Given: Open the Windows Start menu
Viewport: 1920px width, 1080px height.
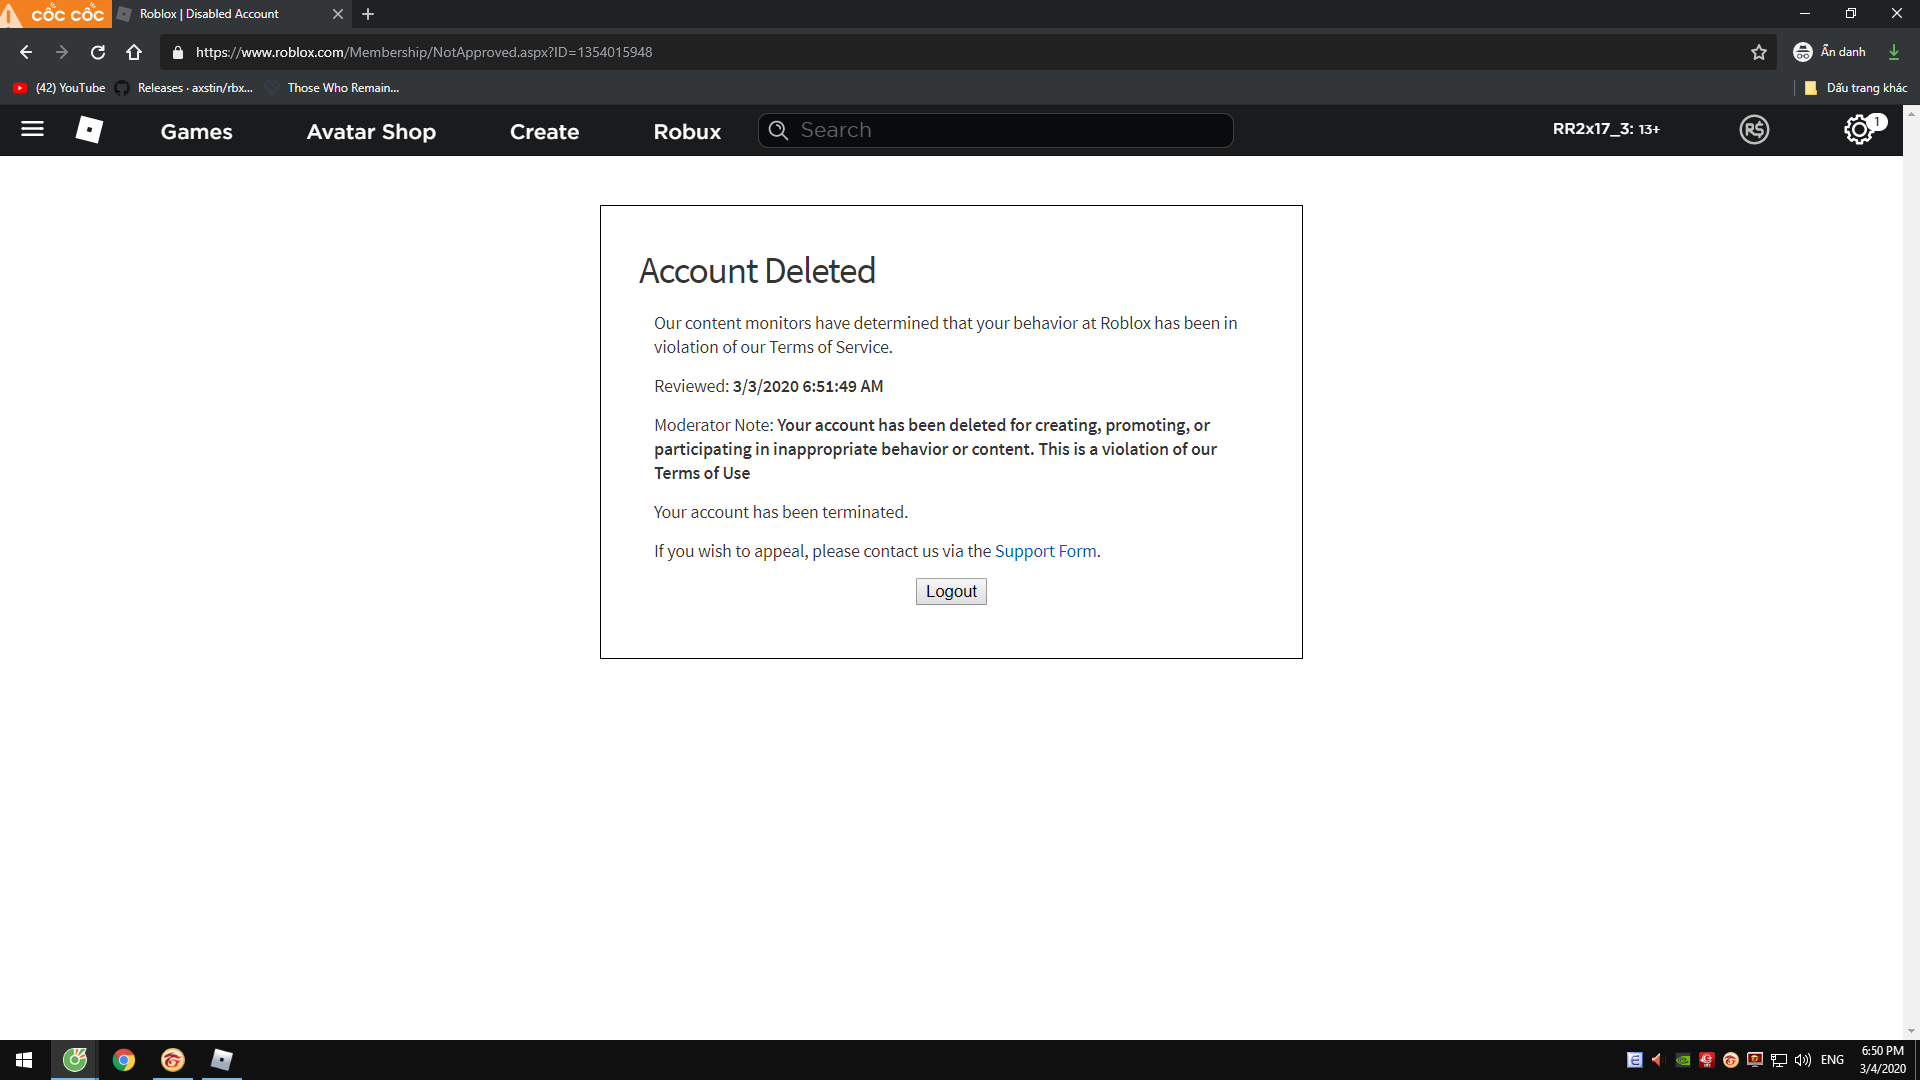Looking at the screenshot, I should (24, 1060).
